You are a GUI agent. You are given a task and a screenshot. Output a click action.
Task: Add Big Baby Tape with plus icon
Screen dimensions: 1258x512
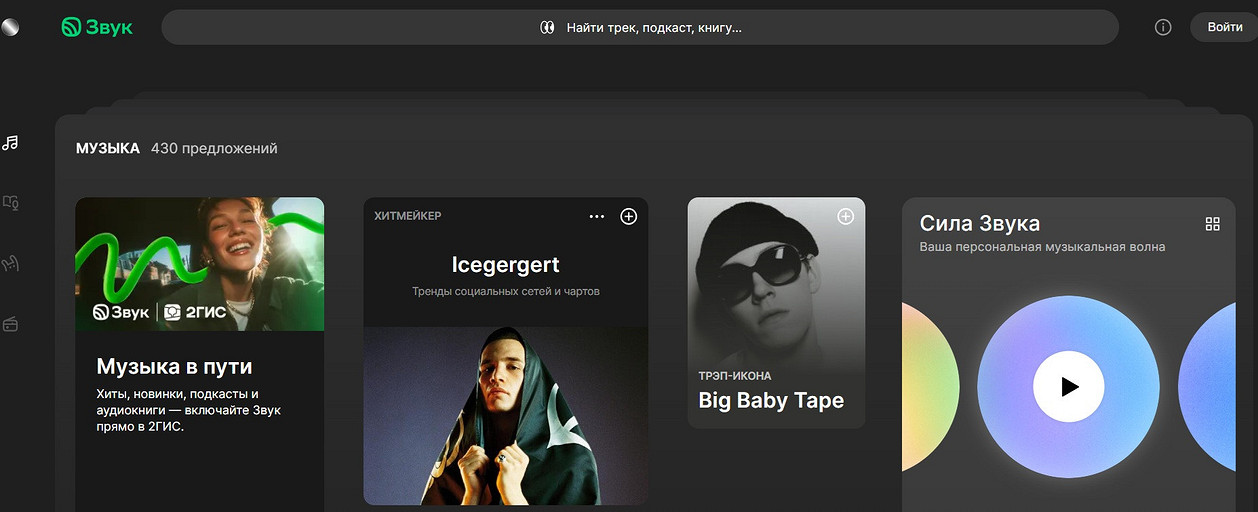coord(845,216)
